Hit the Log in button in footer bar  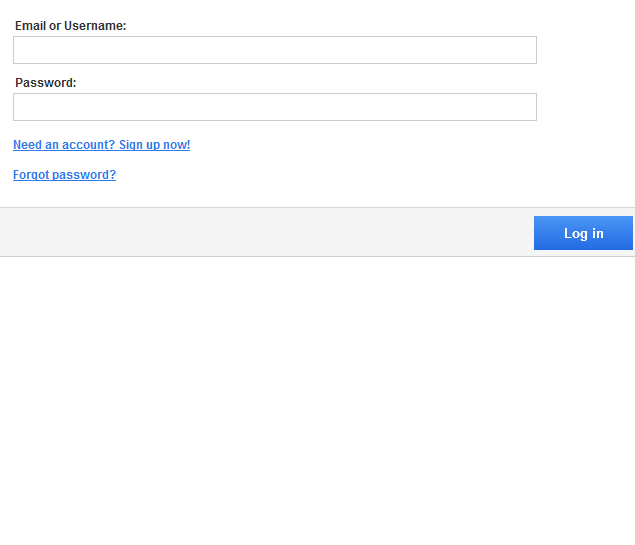583,233
